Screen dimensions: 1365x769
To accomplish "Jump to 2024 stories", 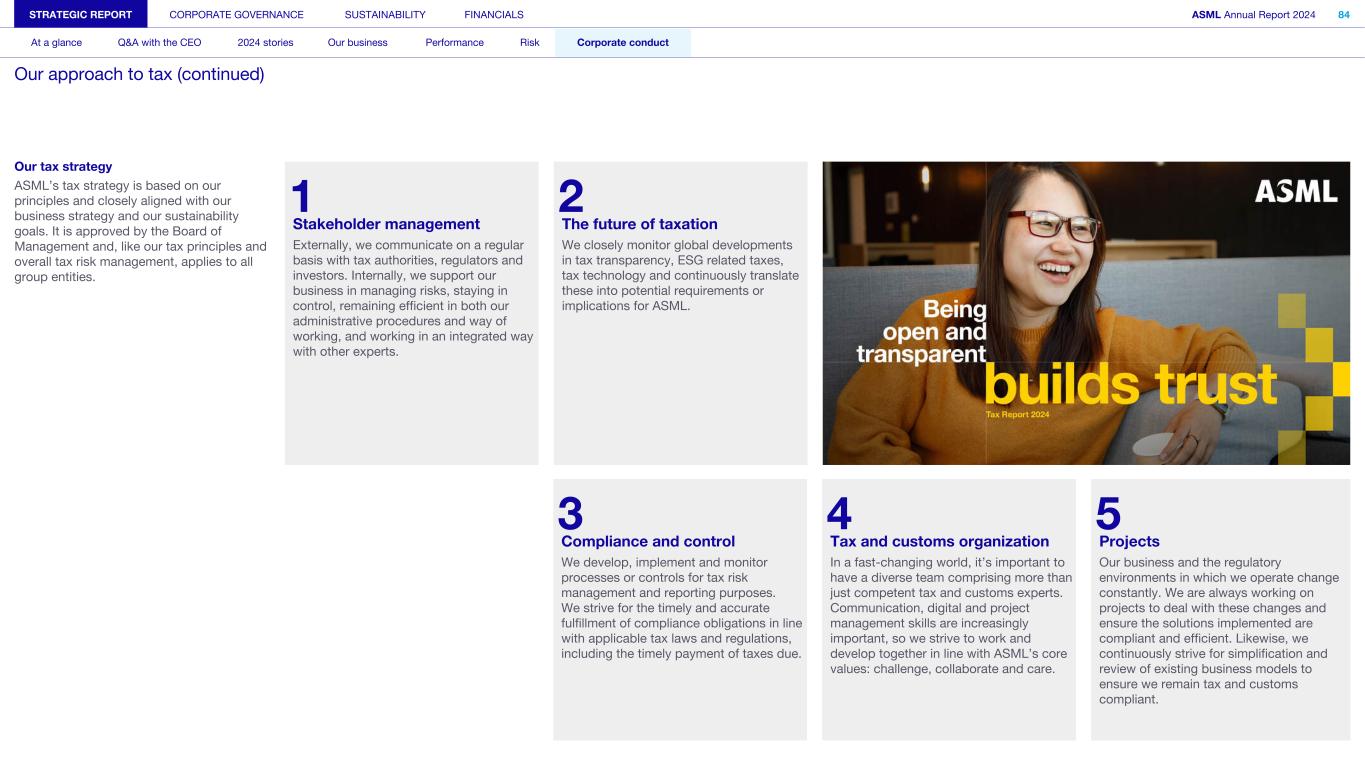I will [x=265, y=43].
